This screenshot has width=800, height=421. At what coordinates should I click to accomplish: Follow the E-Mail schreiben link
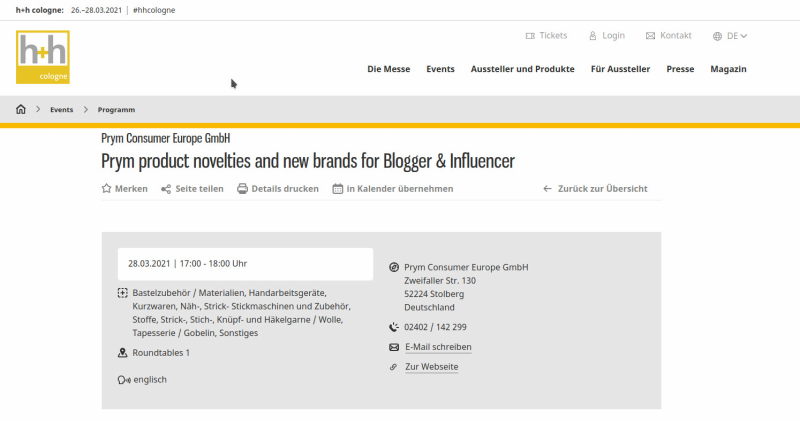(x=438, y=347)
